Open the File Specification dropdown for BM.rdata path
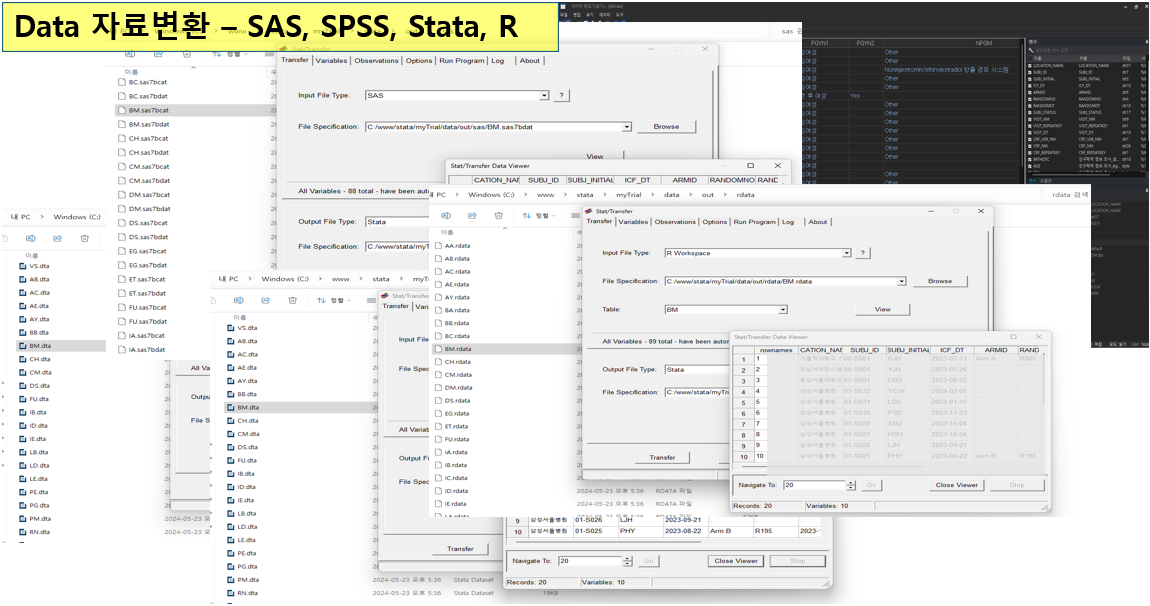The height and width of the screenshot is (606, 1150). (901, 281)
